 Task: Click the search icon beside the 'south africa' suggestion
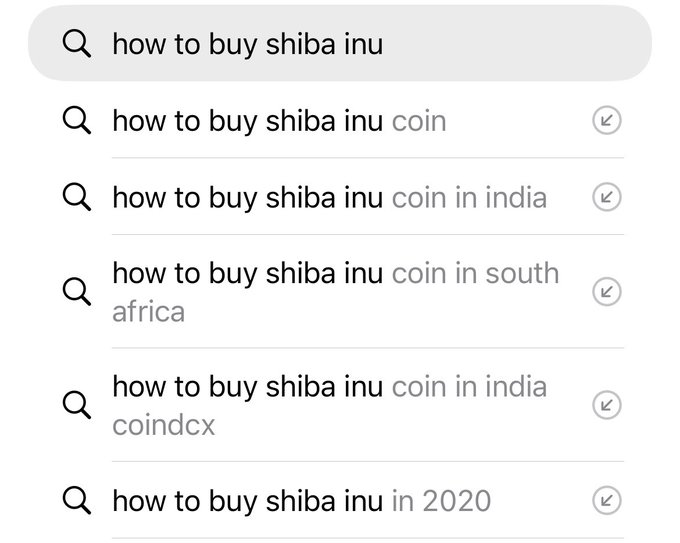point(76,291)
